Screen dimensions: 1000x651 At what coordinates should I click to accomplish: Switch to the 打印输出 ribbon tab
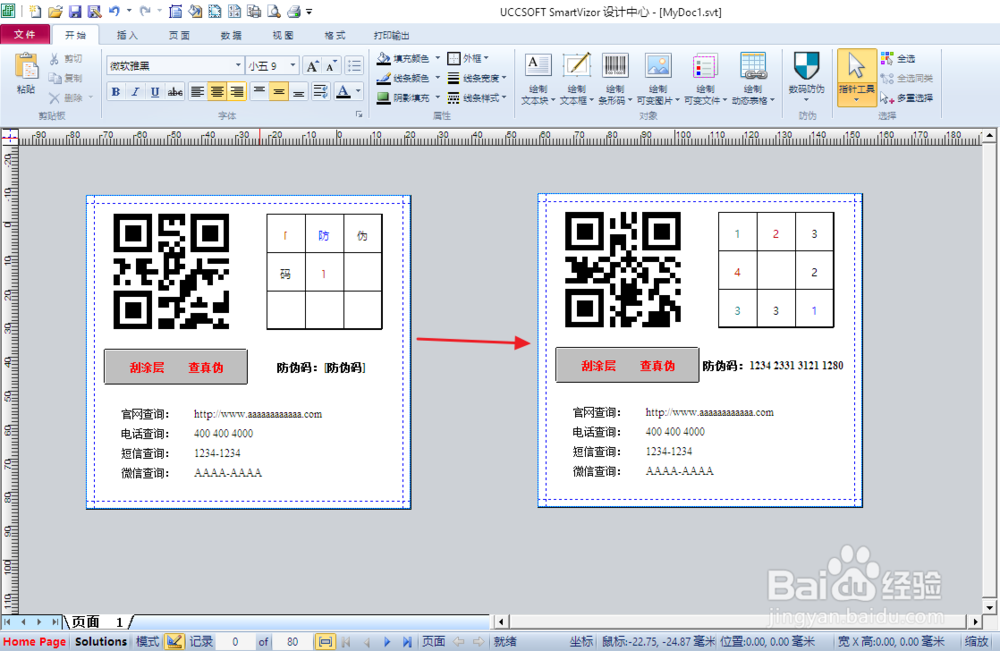(x=392, y=35)
